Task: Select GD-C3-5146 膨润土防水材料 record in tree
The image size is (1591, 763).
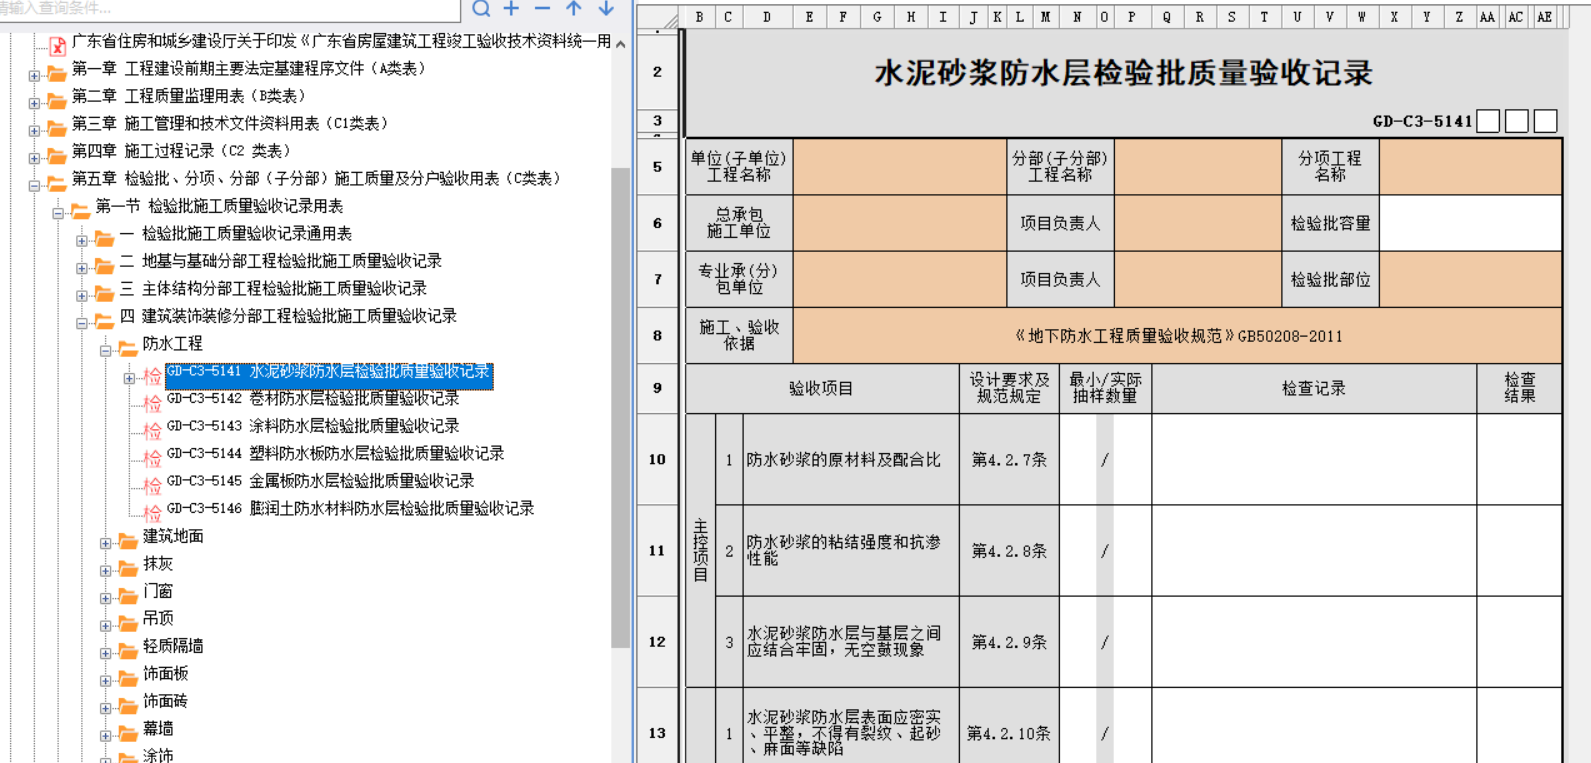Action: (x=350, y=508)
